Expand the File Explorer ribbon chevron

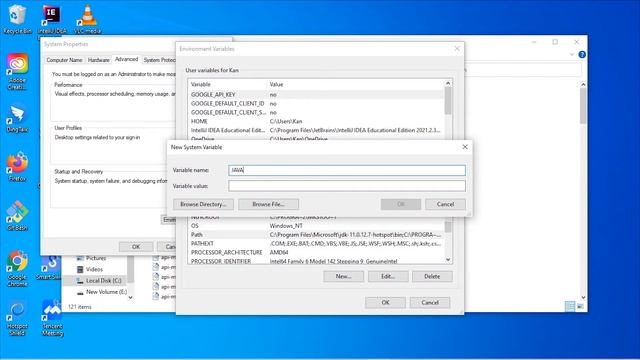click(572, 54)
